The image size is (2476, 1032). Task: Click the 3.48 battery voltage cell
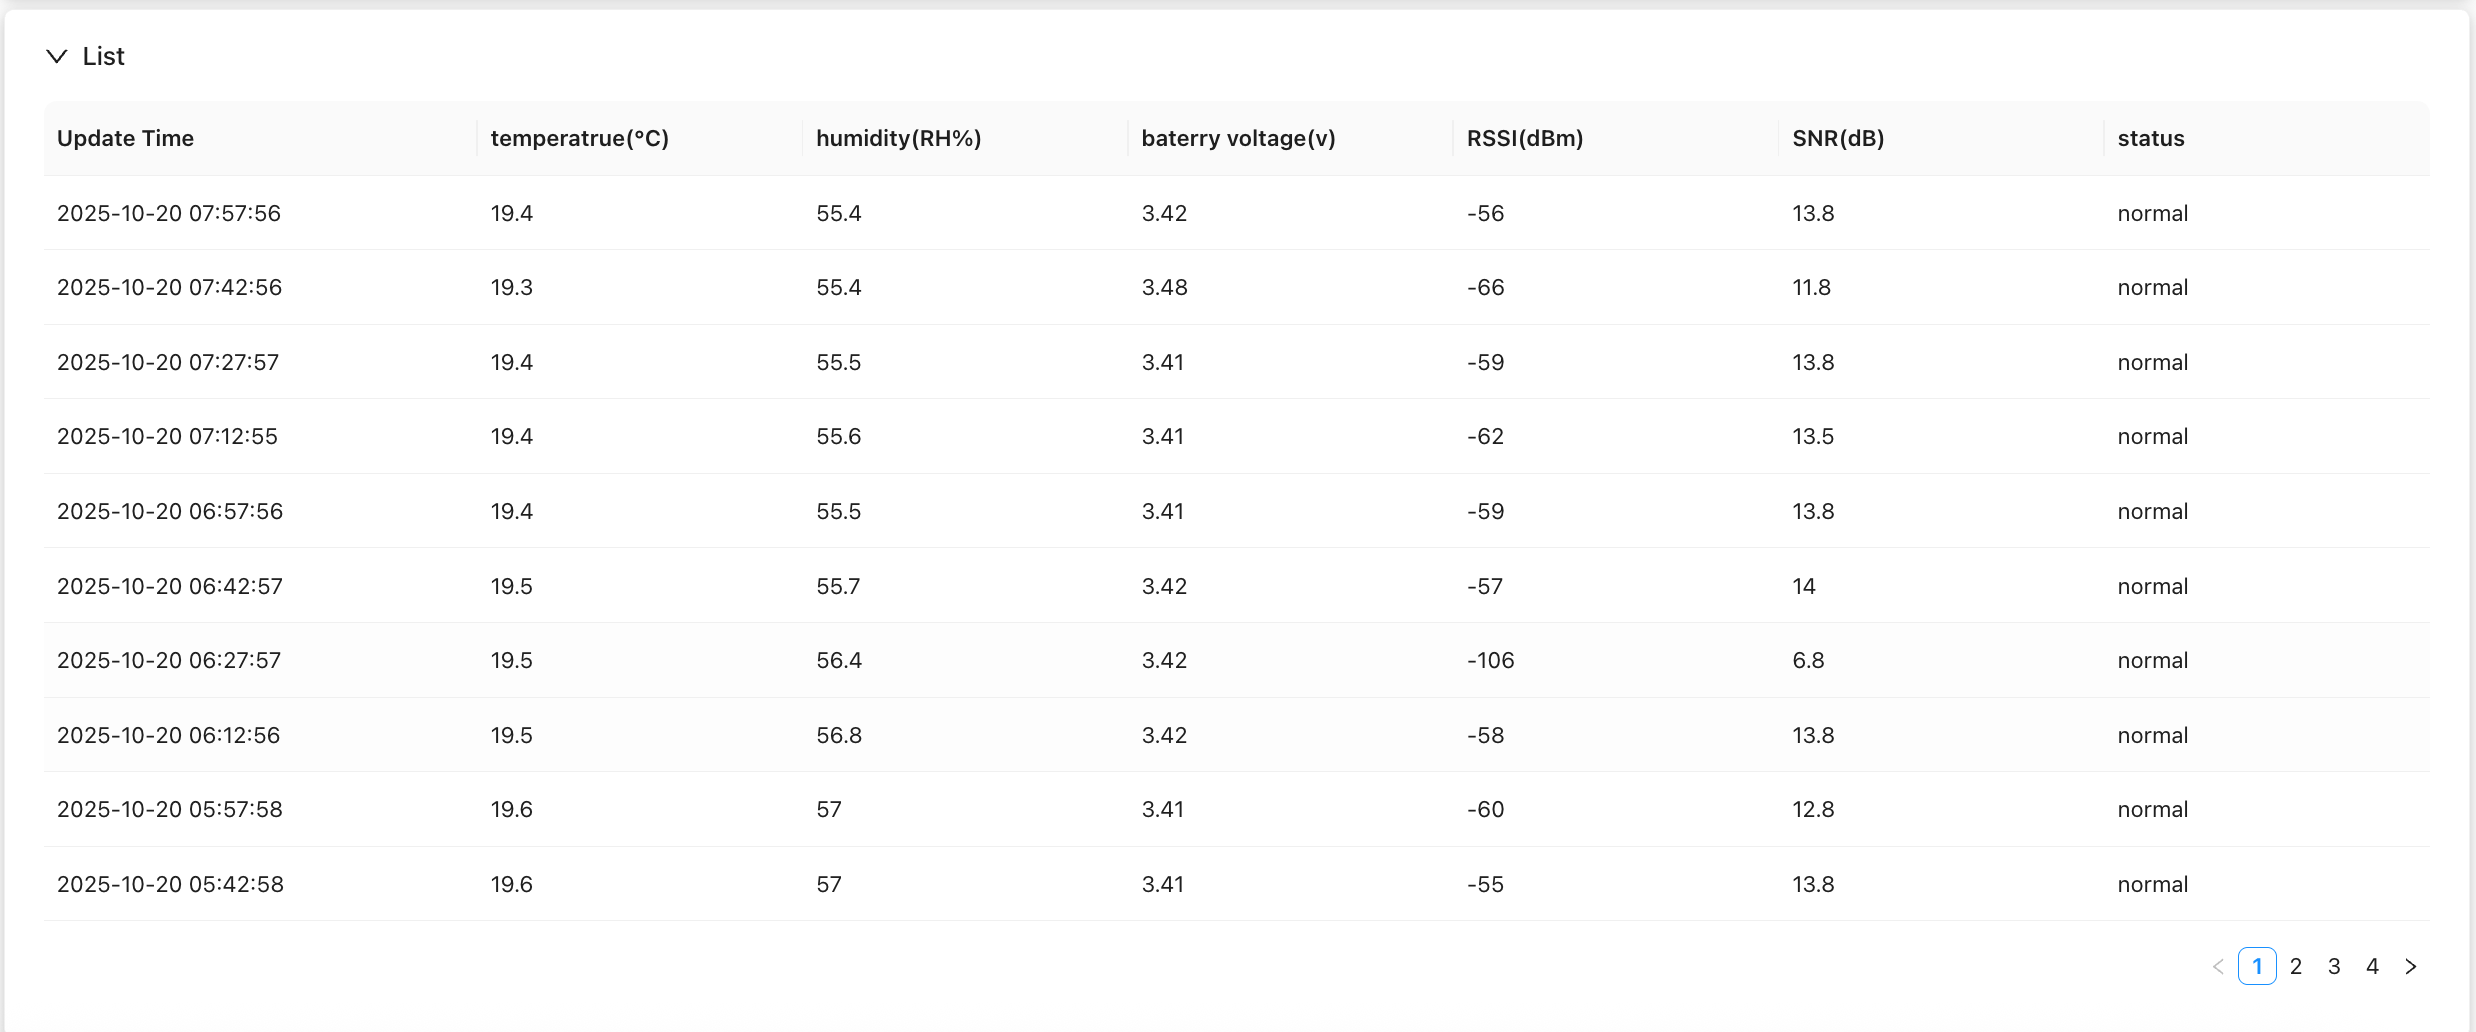click(x=1164, y=288)
